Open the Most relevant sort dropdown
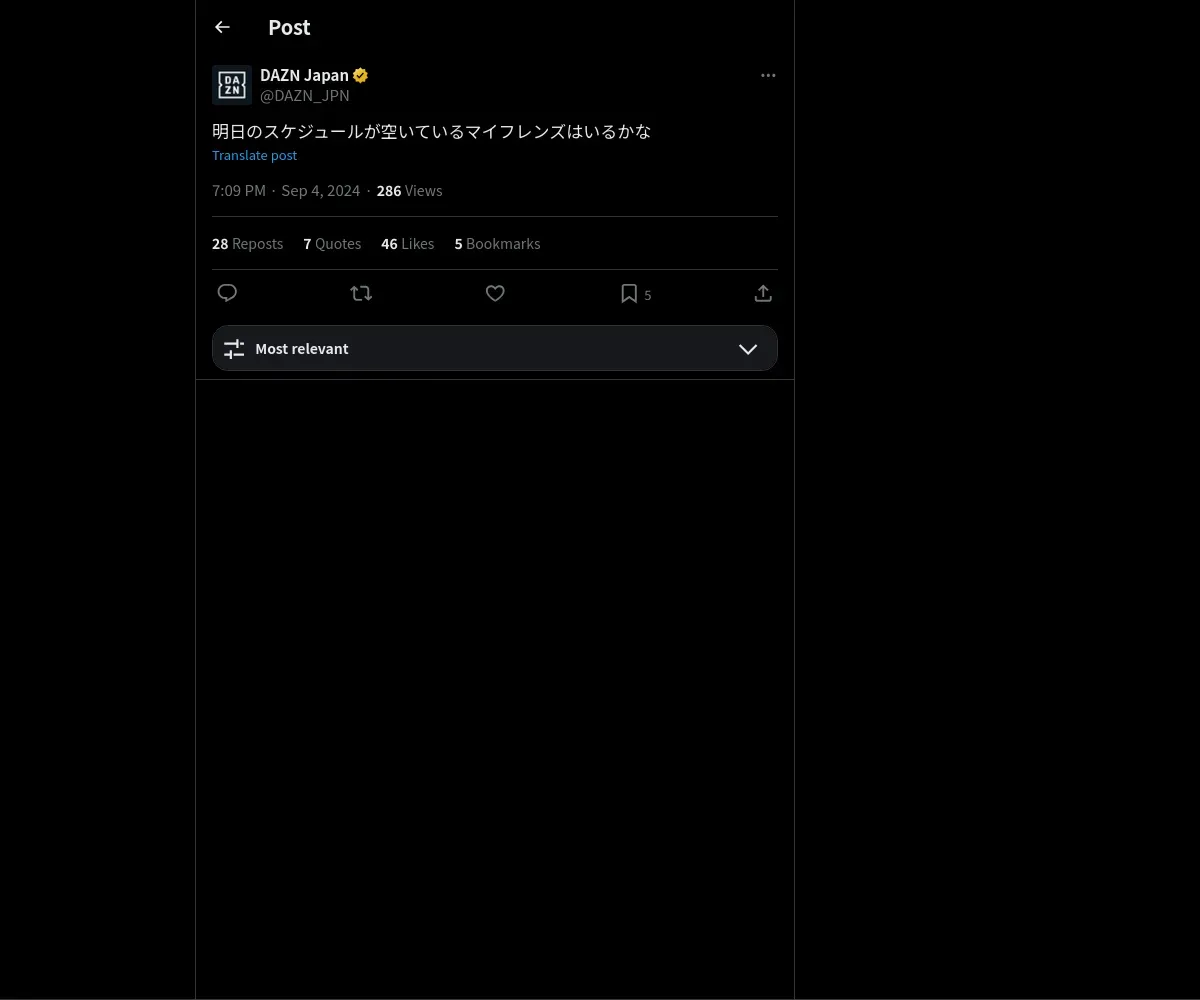Image resolution: width=1200 pixels, height=1000 pixels. pyautogui.click(x=495, y=348)
